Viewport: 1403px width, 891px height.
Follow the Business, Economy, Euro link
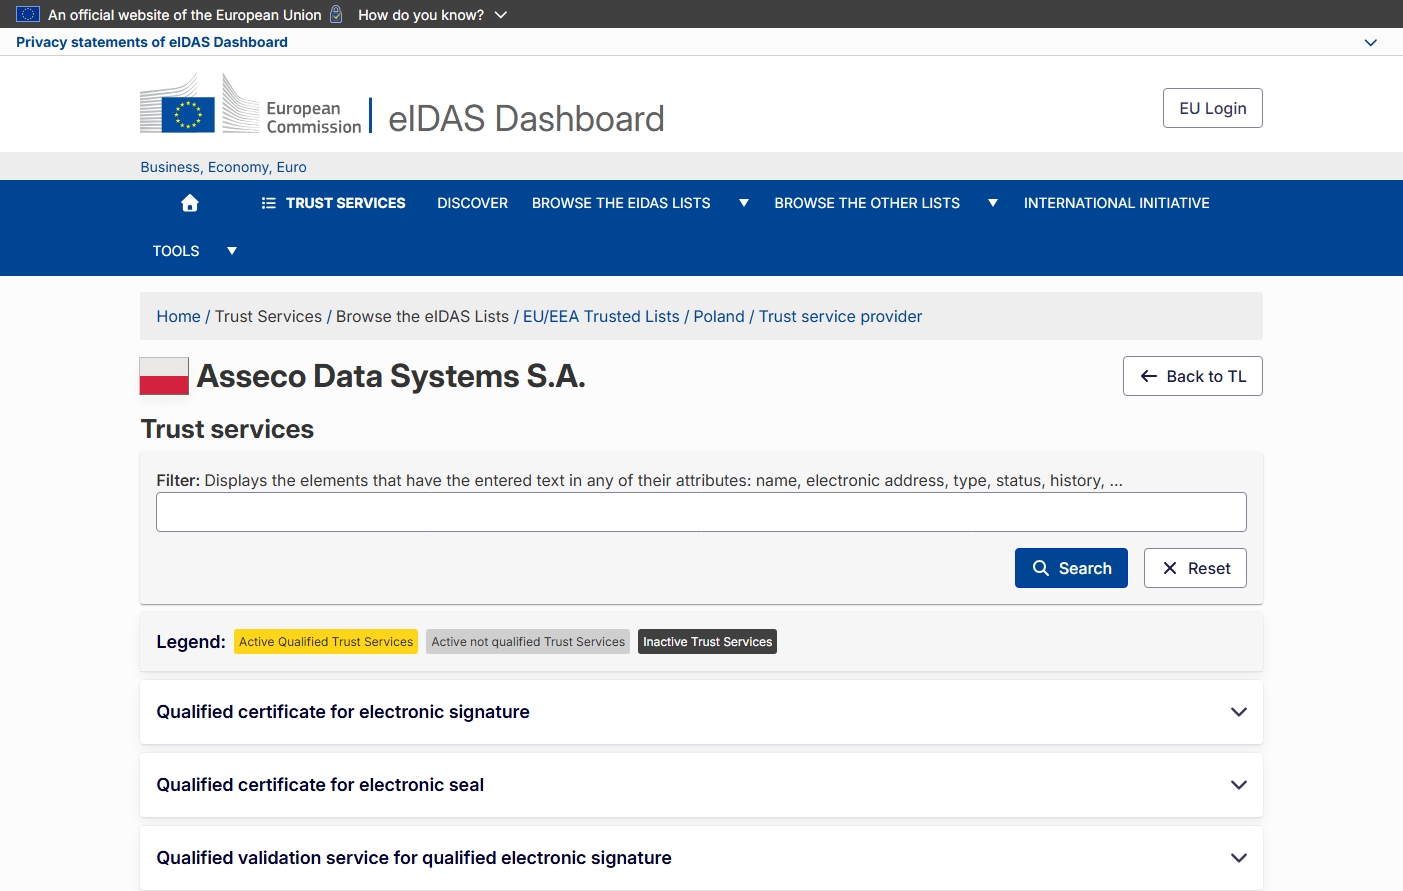click(x=224, y=167)
